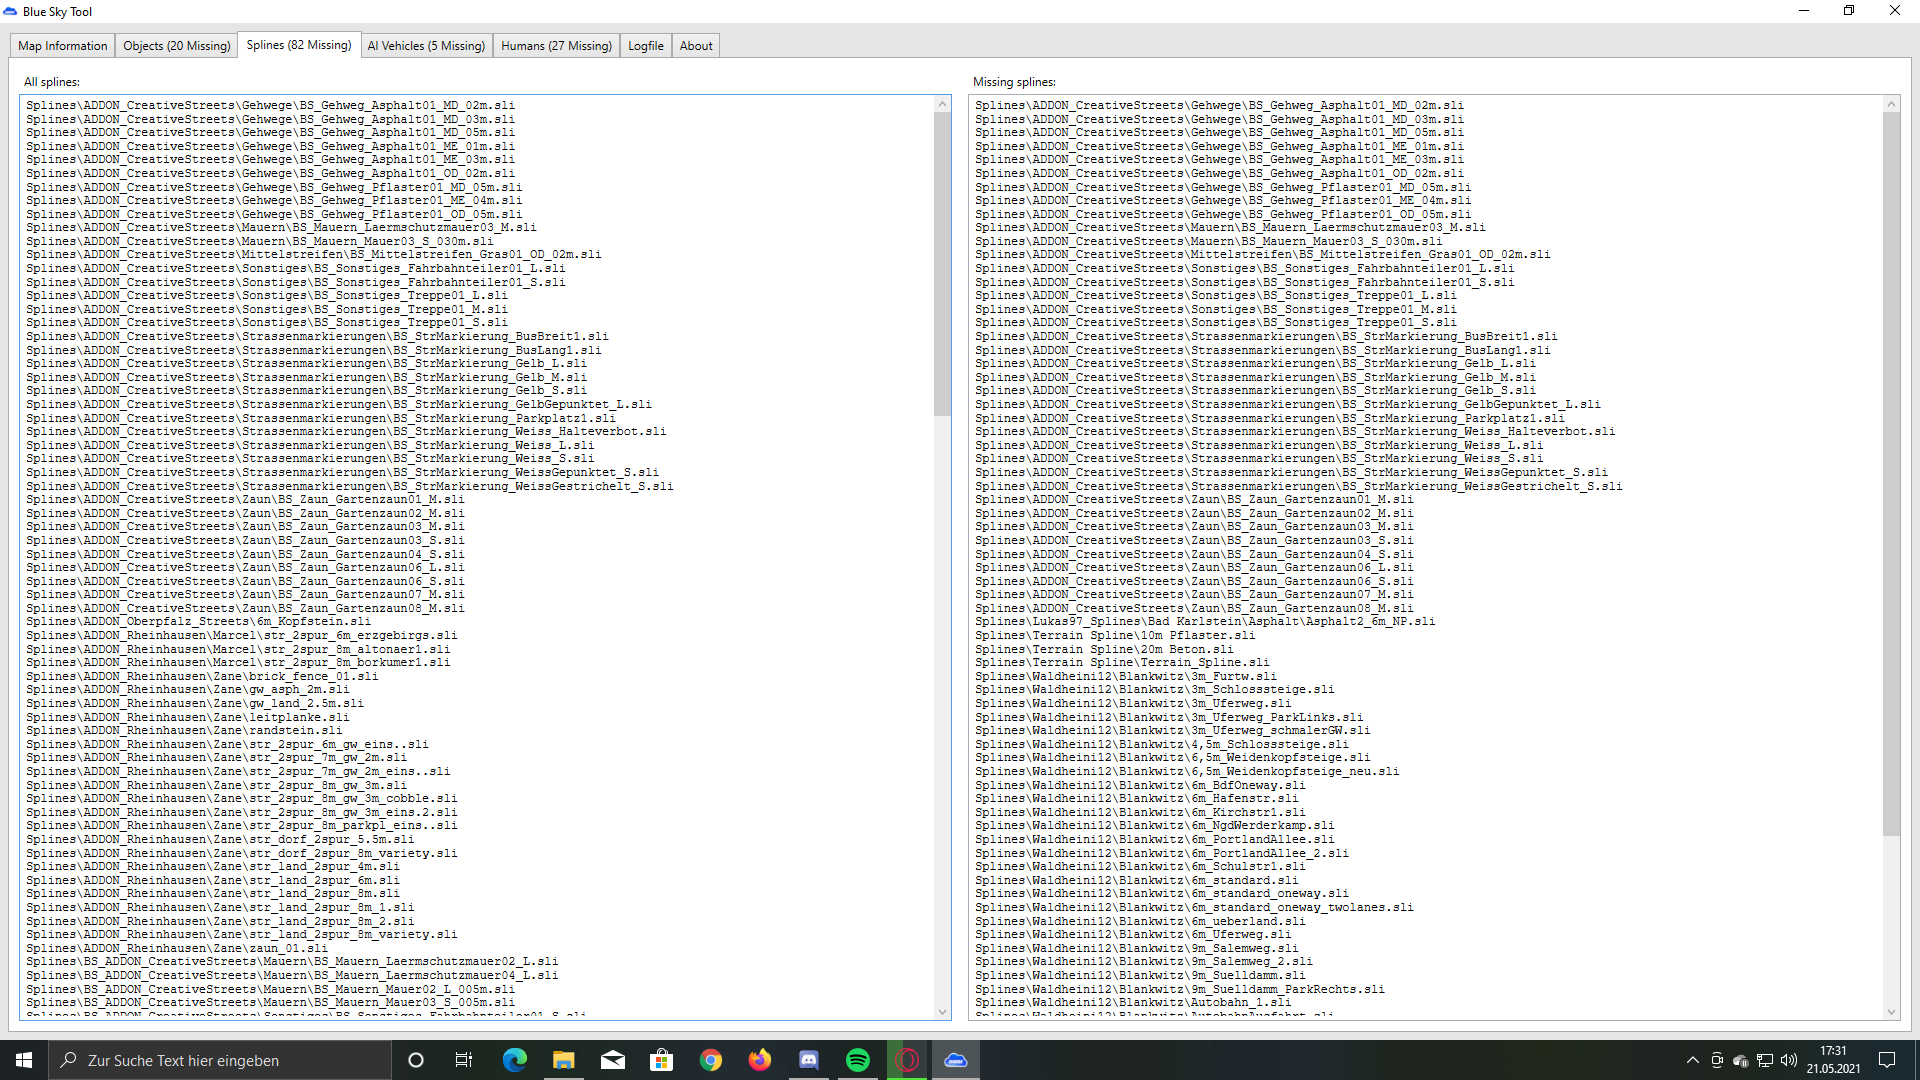The image size is (1920, 1080).
Task: Click Blue Sky Tool taskbar icon
Action: [x=956, y=1060]
